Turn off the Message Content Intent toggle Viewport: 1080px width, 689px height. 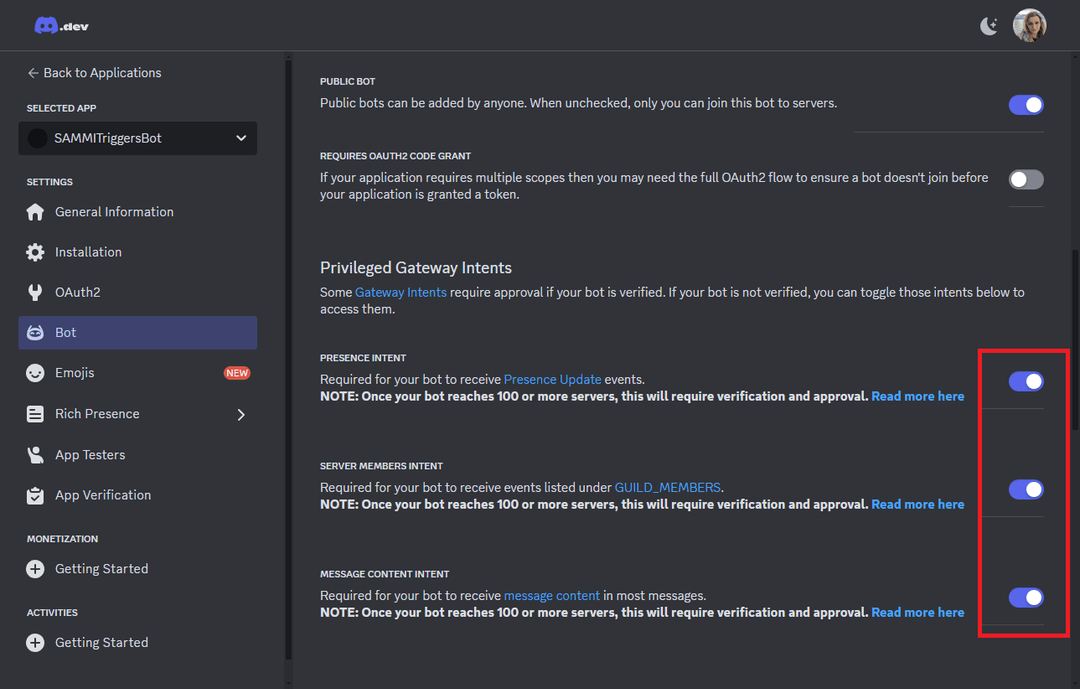1026,597
